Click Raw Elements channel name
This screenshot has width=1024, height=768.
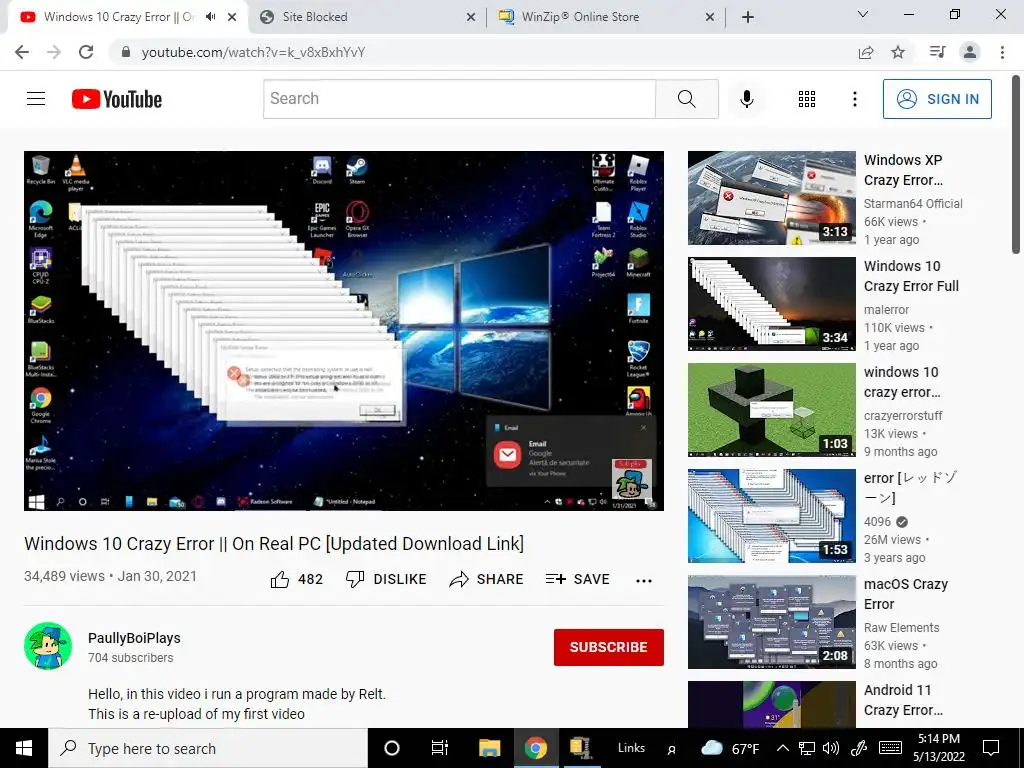pos(901,628)
